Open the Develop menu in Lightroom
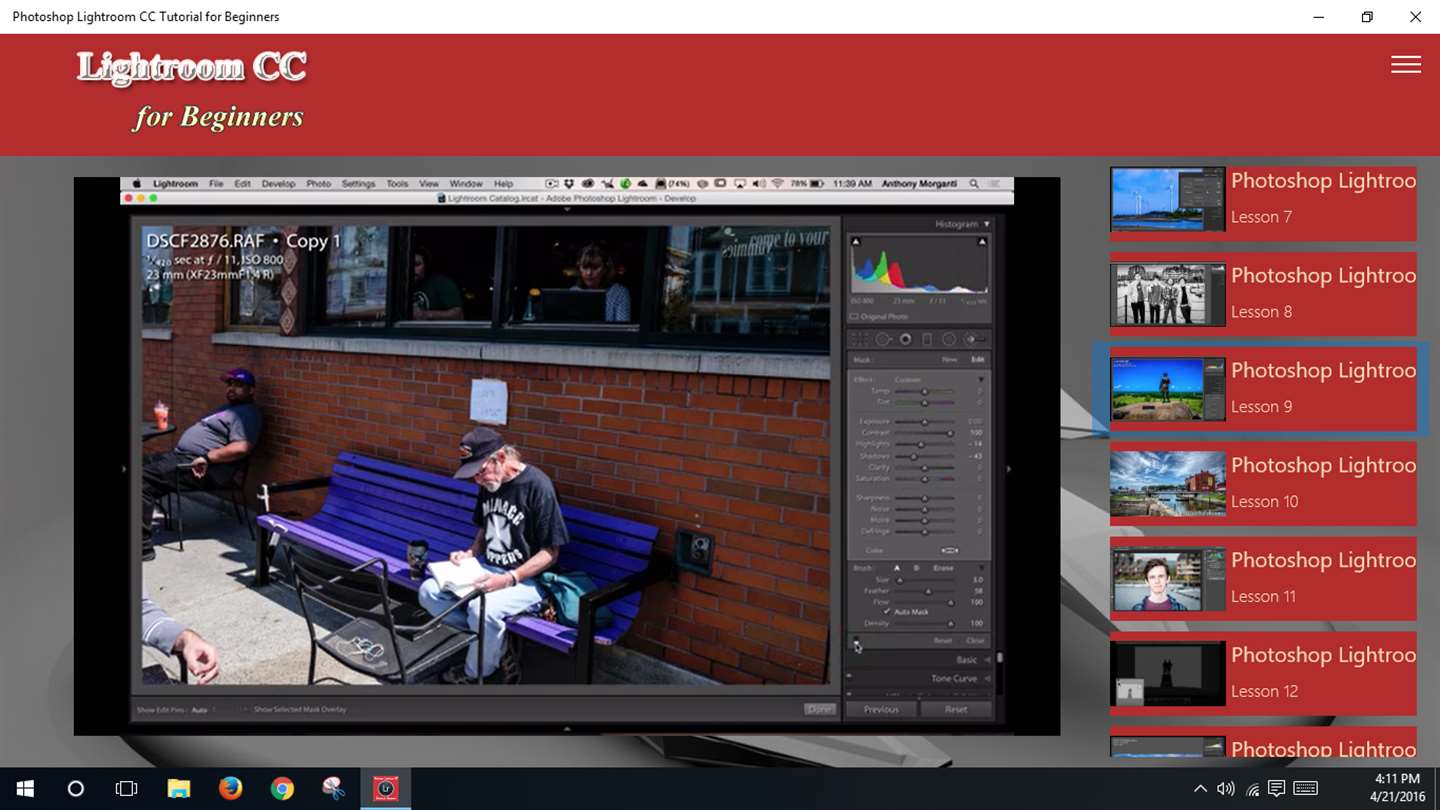The width and height of the screenshot is (1440, 810). [x=278, y=184]
